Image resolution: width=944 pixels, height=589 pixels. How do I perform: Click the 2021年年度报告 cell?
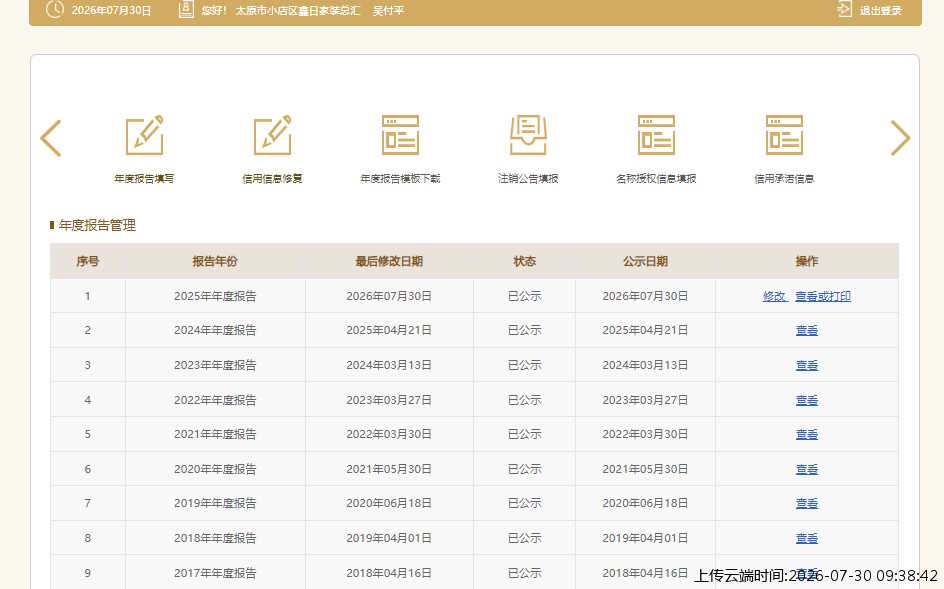pyautogui.click(x=215, y=434)
